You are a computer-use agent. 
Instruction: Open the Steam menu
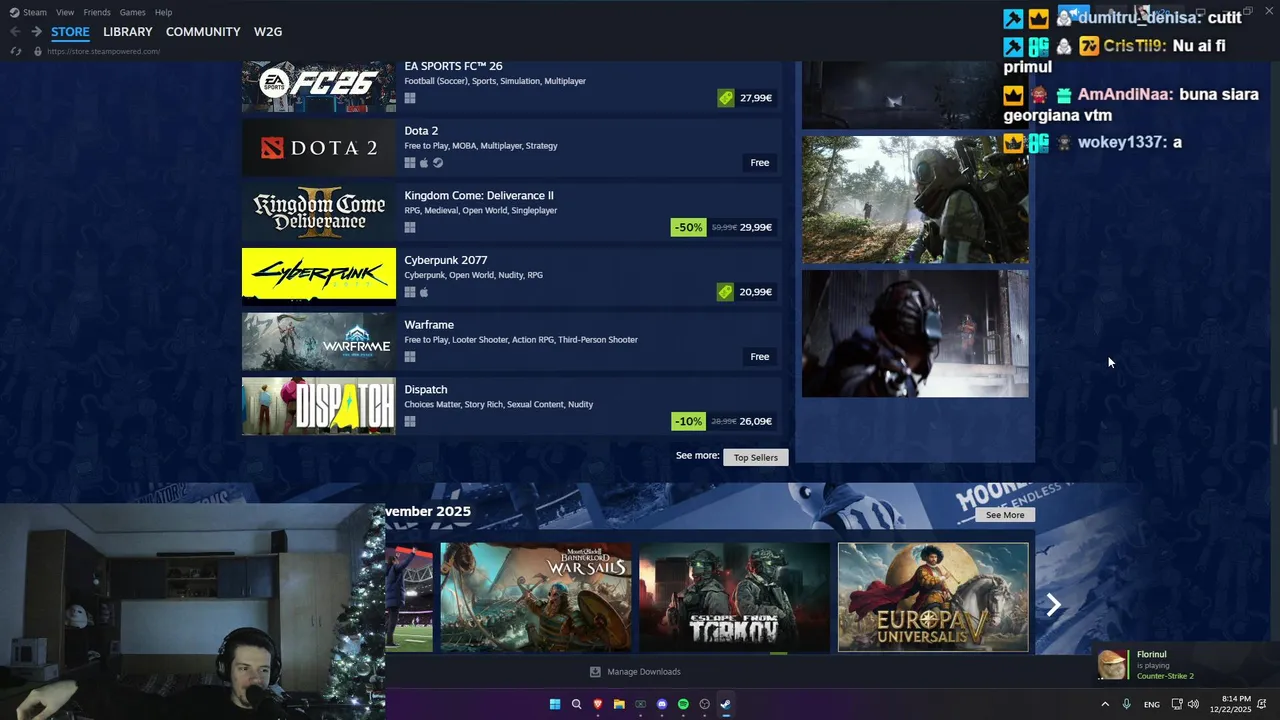[35, 12]
